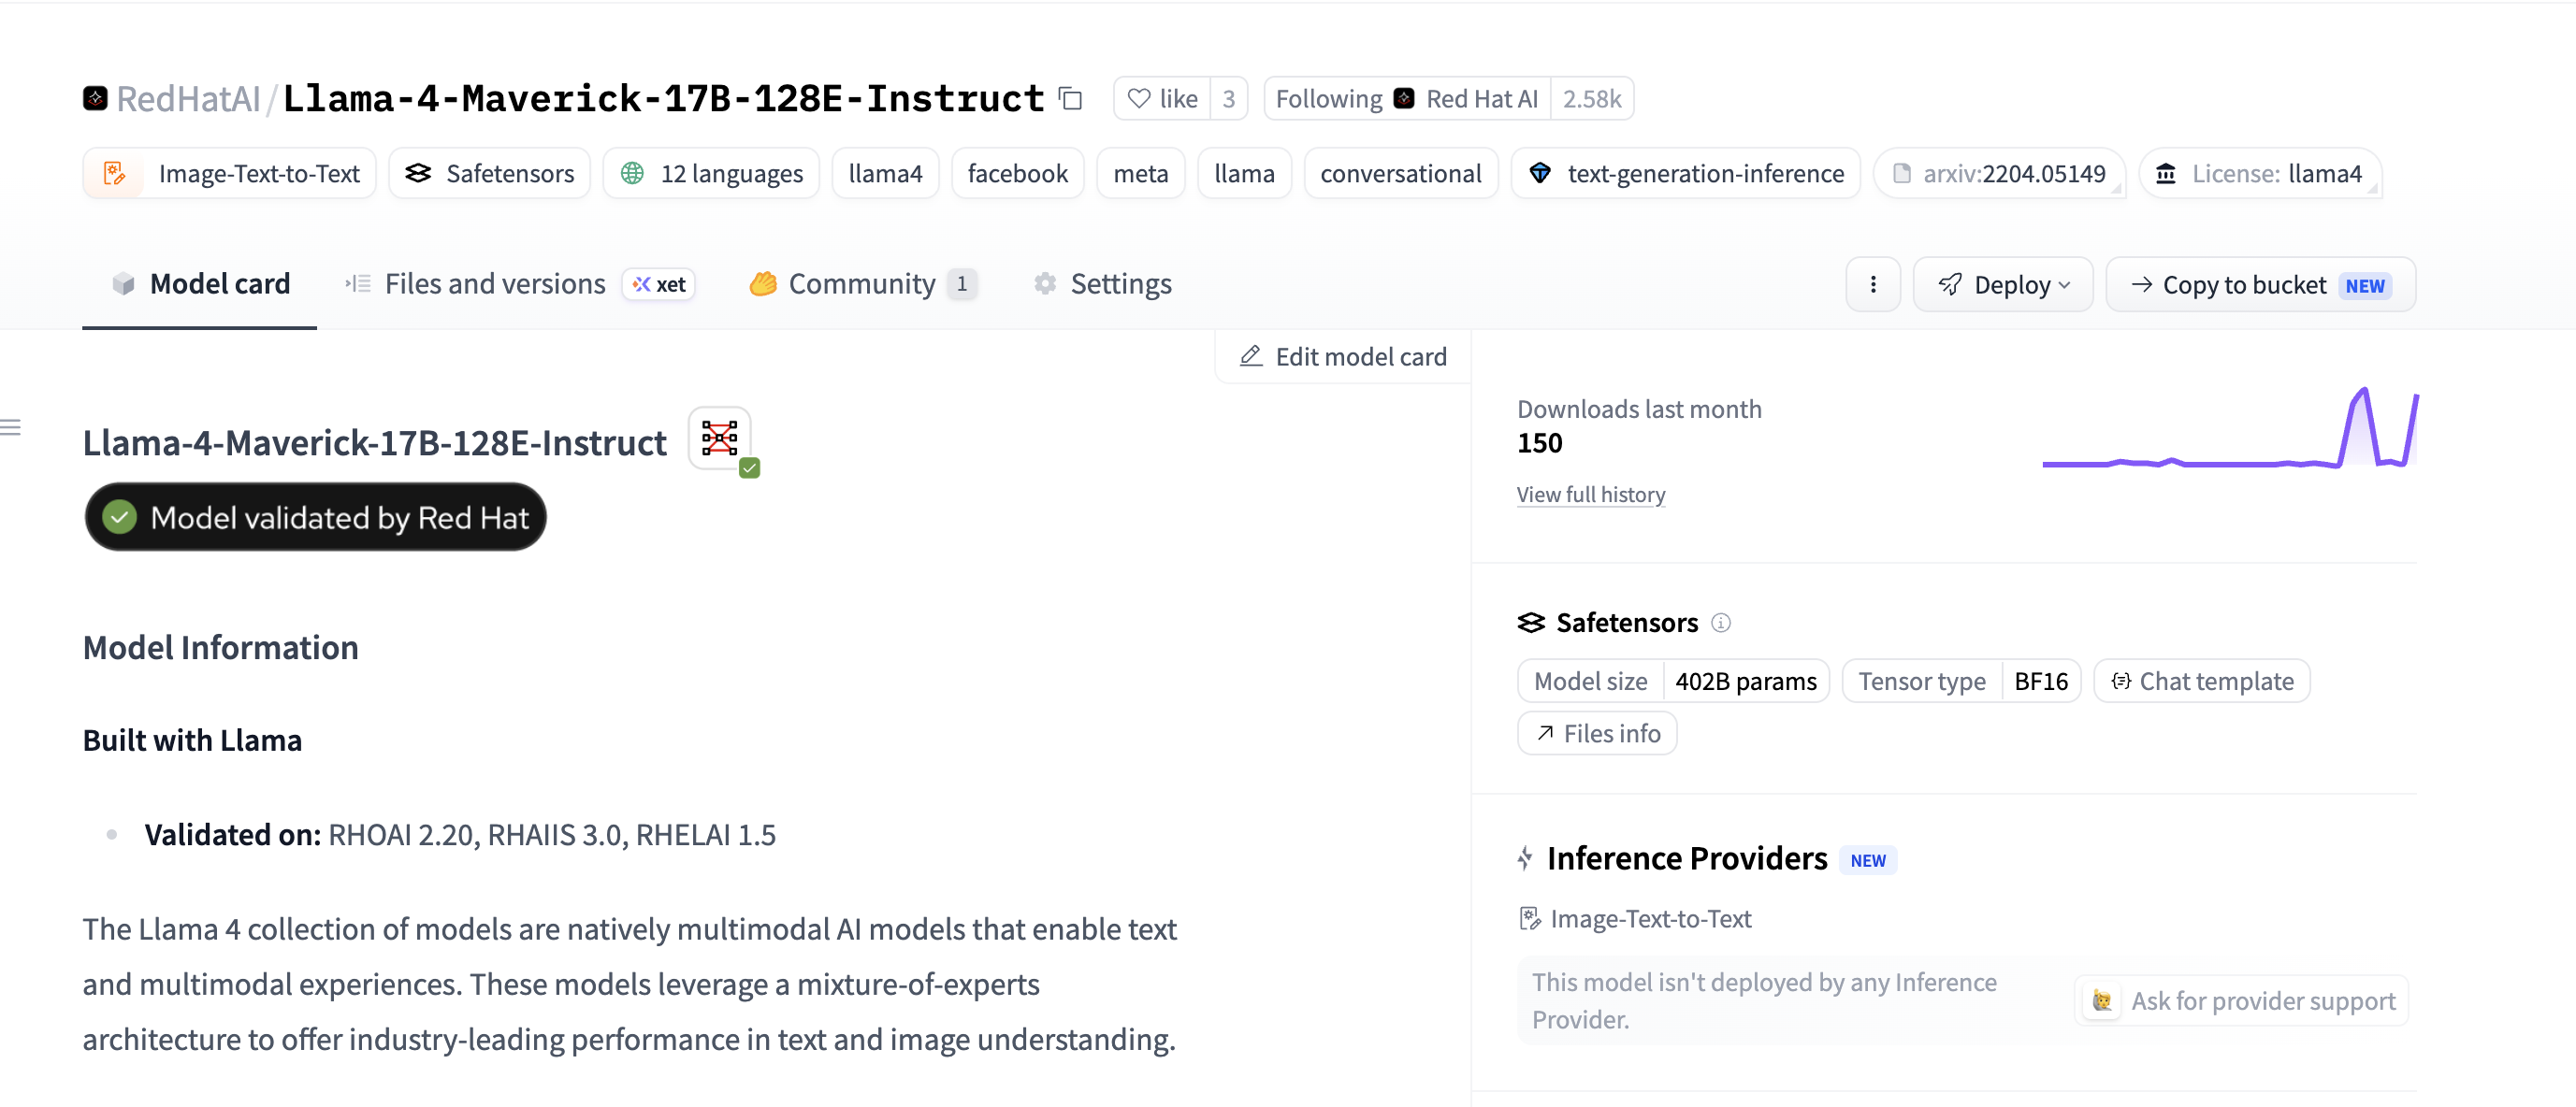Expand the arxiv:2204.05149 tag

(x=1999, y=173)
